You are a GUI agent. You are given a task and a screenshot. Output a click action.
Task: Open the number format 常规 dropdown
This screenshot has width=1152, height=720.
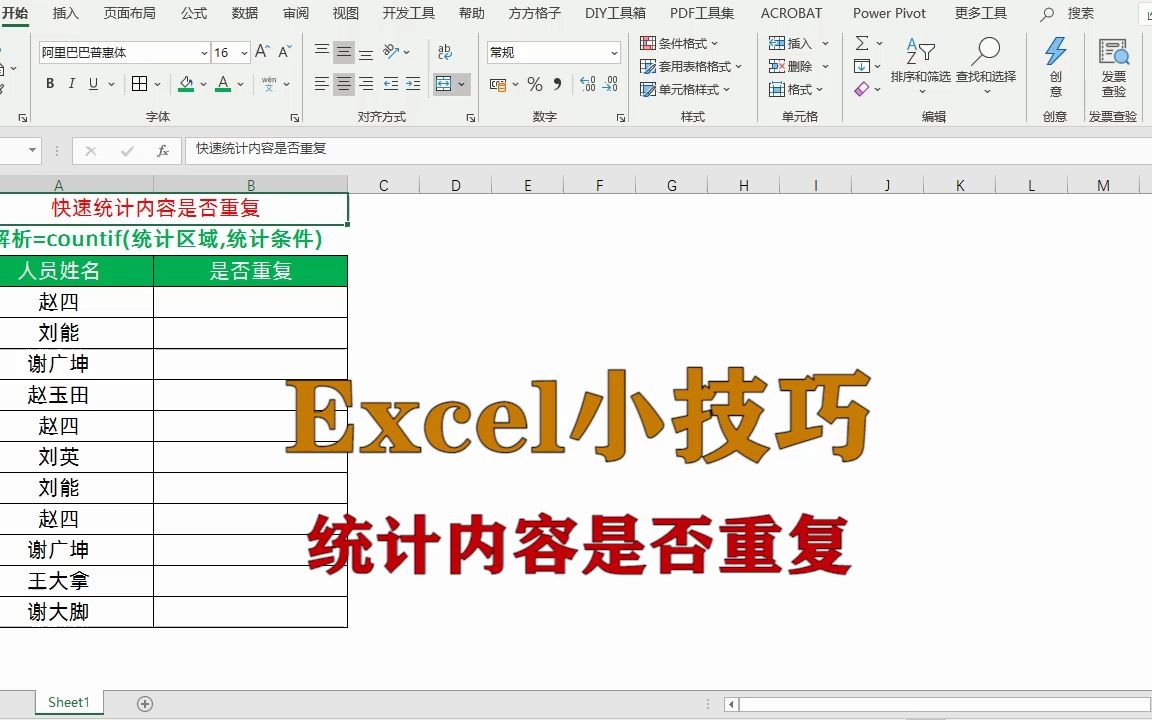pos(553,50)
